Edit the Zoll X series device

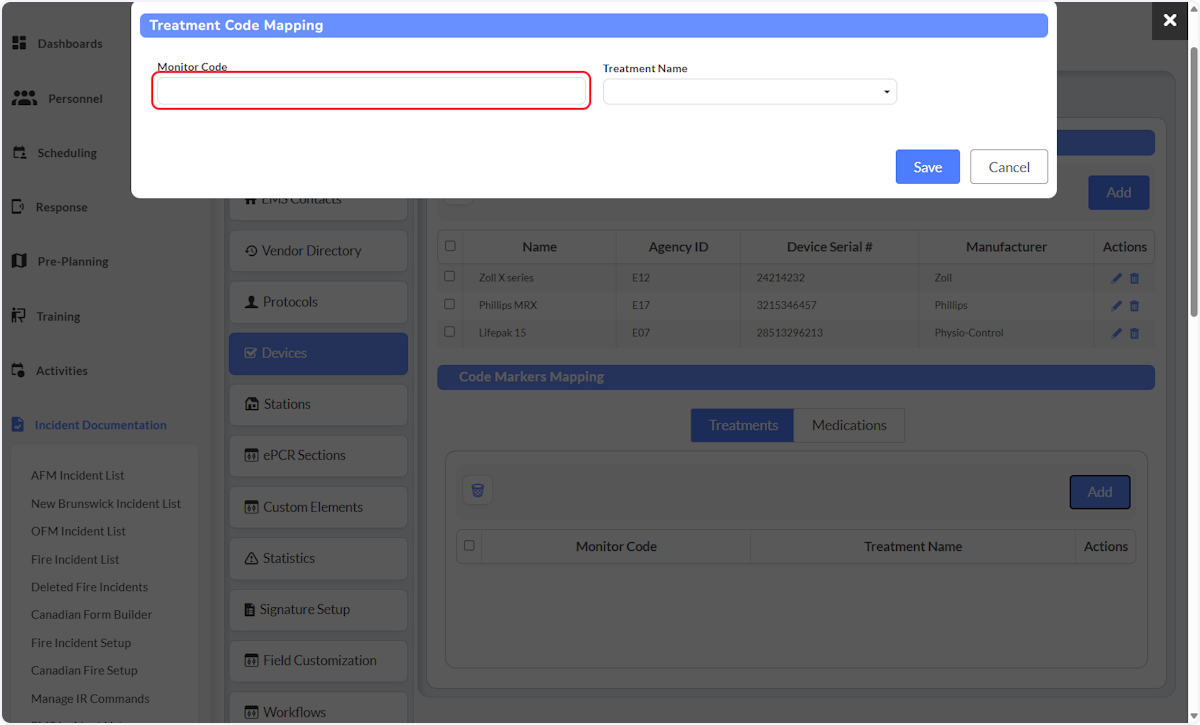[x=1117, y=278]
